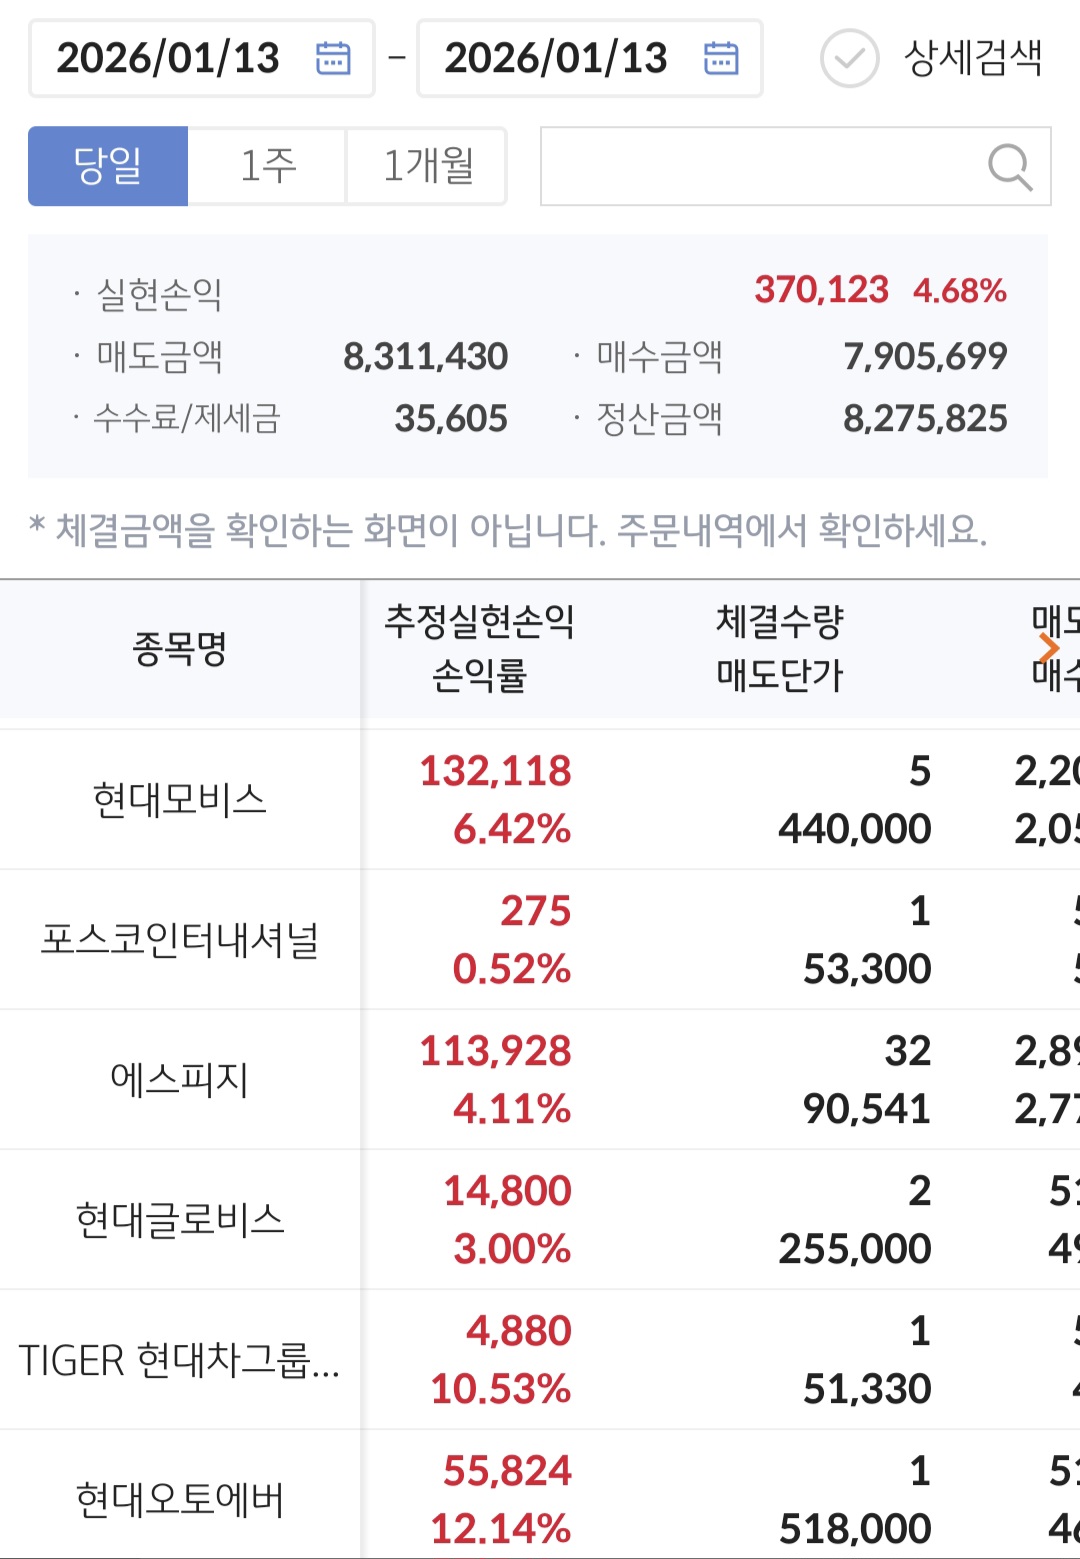Click the 종목명 column header

pyautogui.click(x=180, y=648)
